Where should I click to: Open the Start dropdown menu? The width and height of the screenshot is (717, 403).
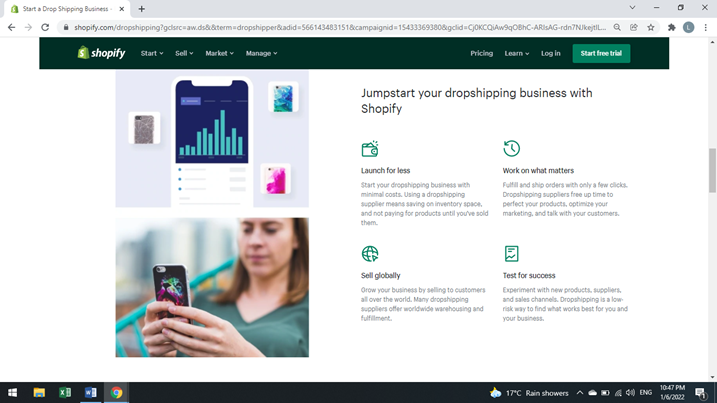[x=152, y=54]
